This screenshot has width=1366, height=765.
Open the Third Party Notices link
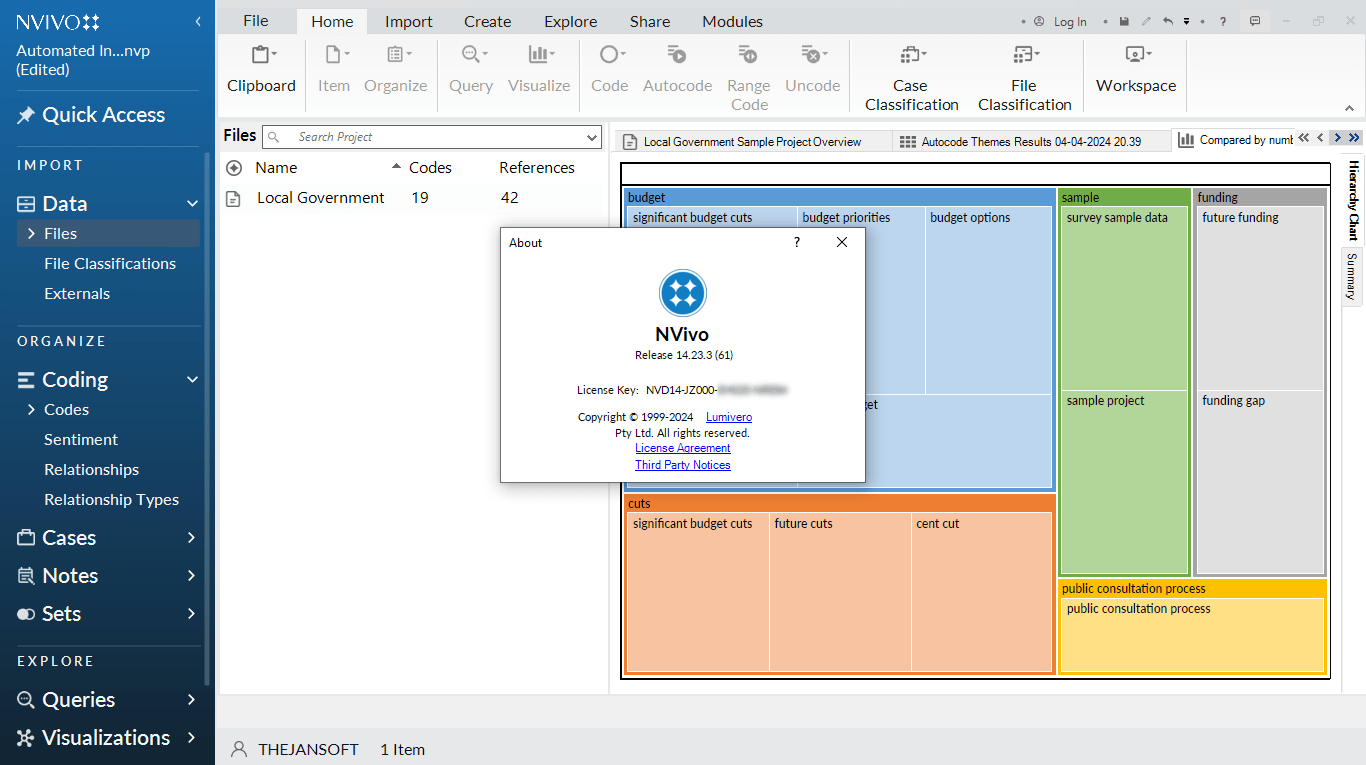tap(683, 465)
